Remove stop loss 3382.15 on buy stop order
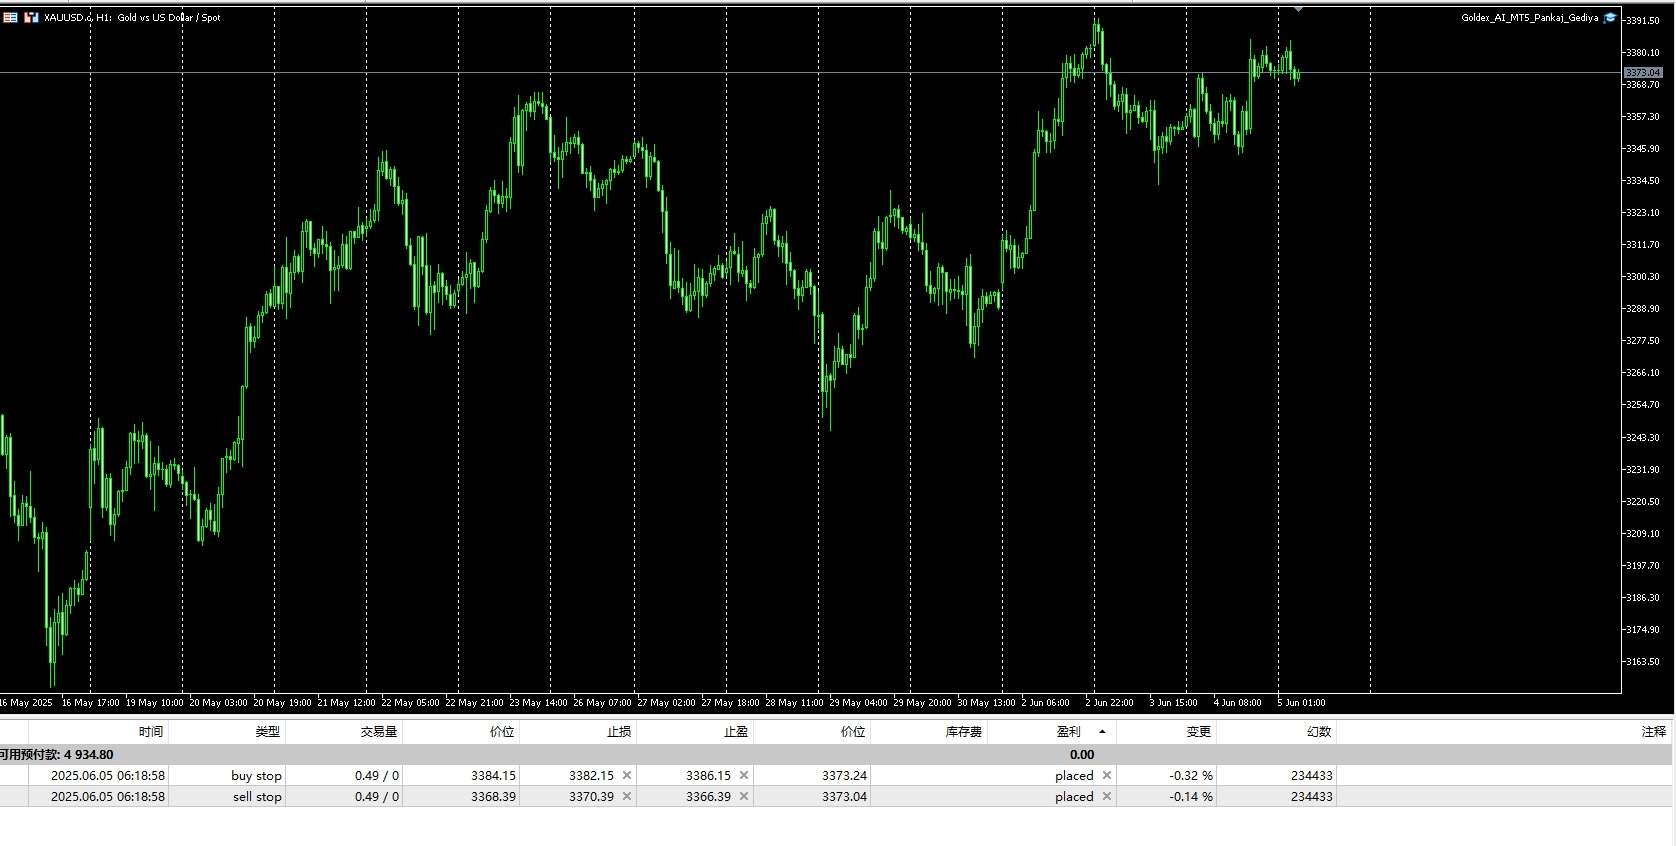The height and width of the screenshot is (846, 1676). pos(627,775)
